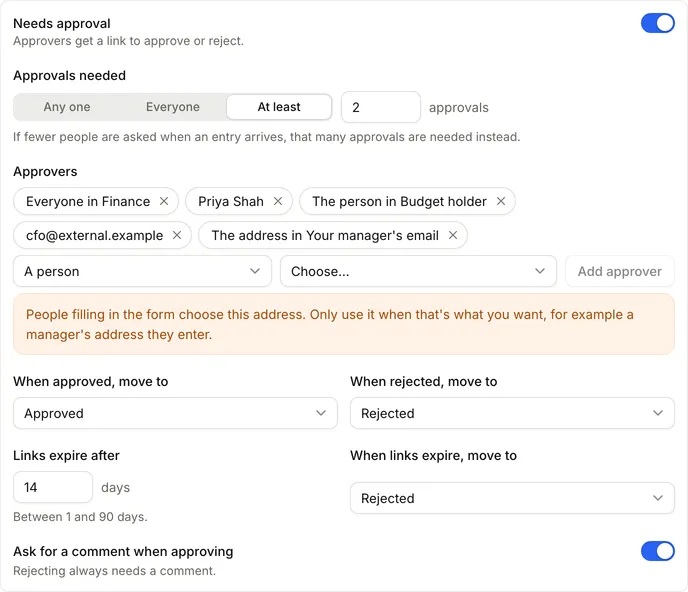Click The address in Your manager's email text

point(325,236)
